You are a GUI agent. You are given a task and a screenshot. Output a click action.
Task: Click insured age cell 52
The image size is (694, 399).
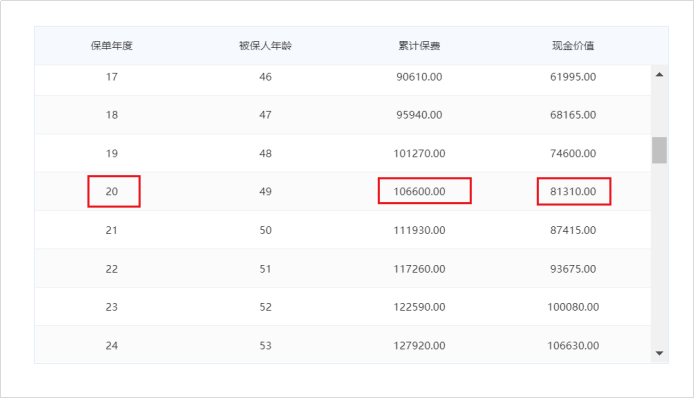click(x=266, y=307)
